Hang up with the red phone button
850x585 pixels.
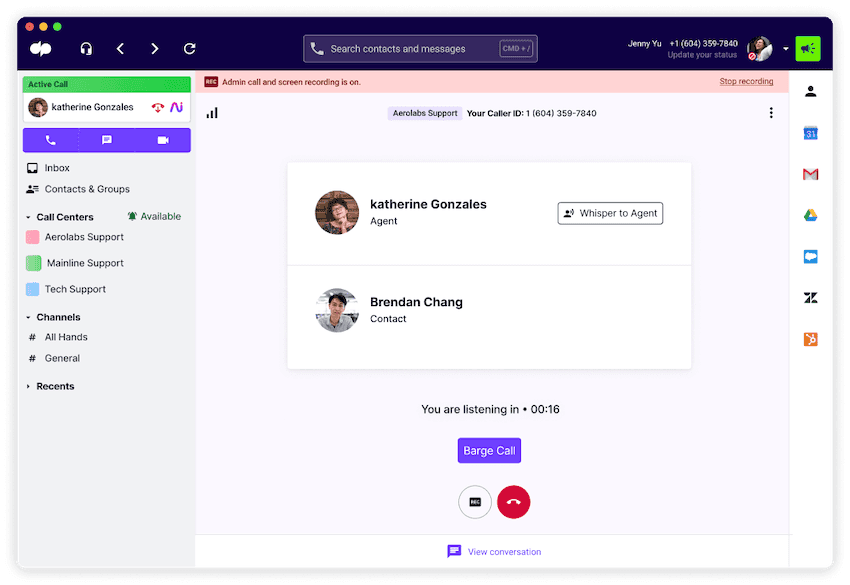(513, 502)
